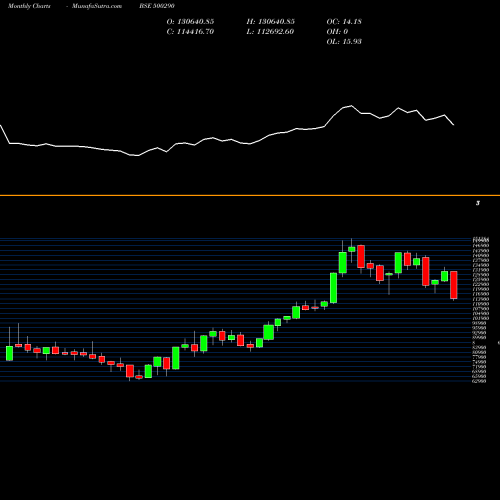Screen dimensions: 500x500
Task: Click the 'MunafaSutra.com' site label
Action: [97, 6]
